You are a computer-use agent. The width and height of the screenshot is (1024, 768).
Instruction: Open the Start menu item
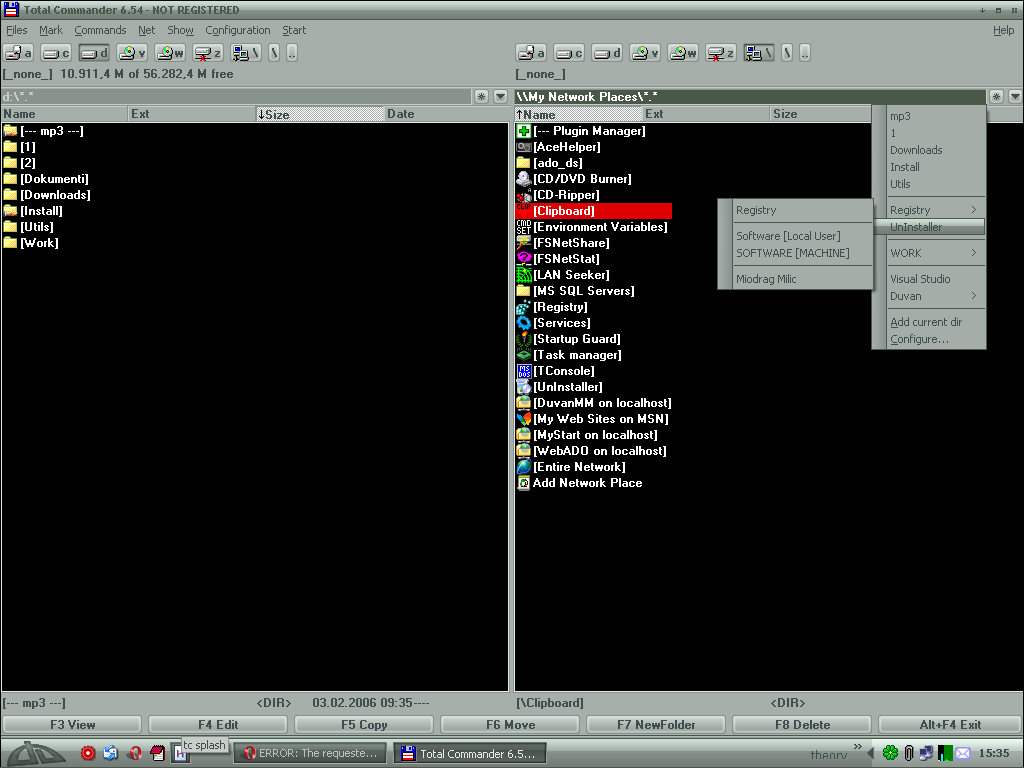coord(294,30)
